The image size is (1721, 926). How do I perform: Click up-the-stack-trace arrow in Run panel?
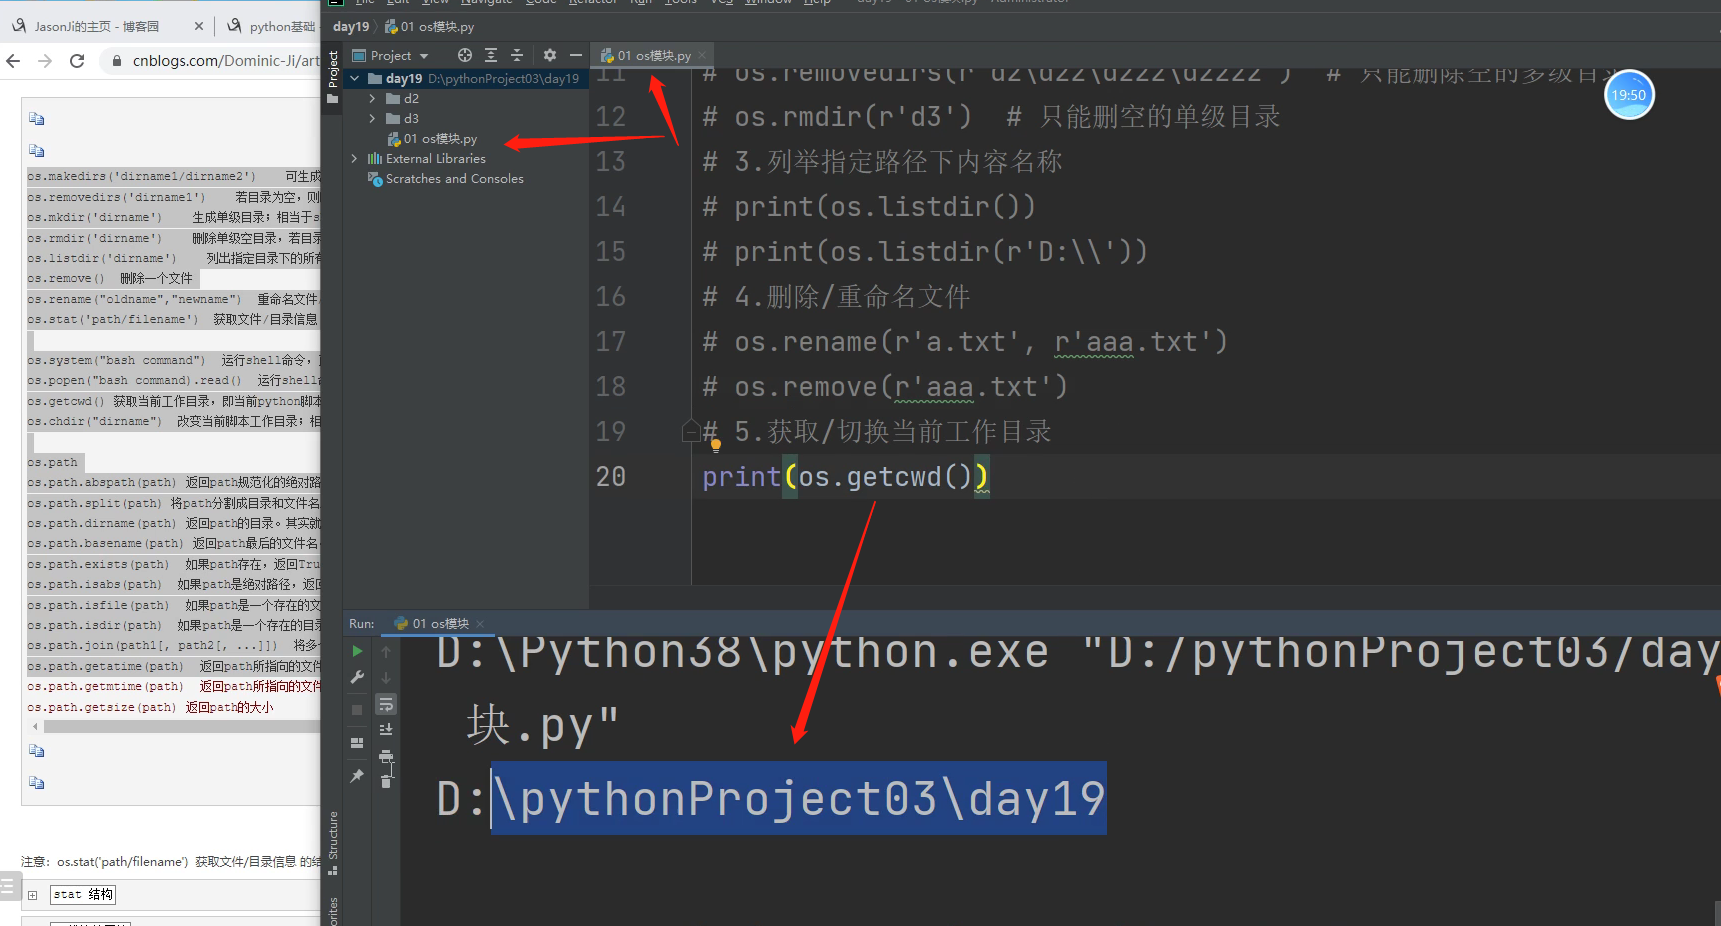point(386,651)
